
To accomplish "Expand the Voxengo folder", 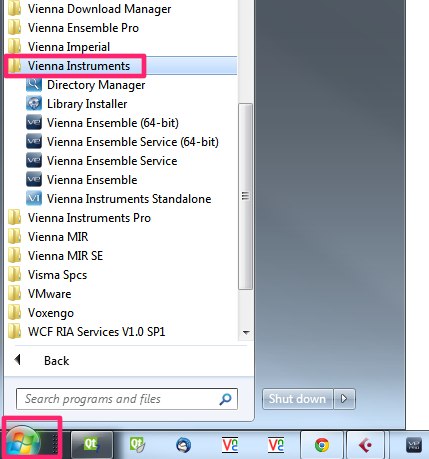I will click(41, 313).
